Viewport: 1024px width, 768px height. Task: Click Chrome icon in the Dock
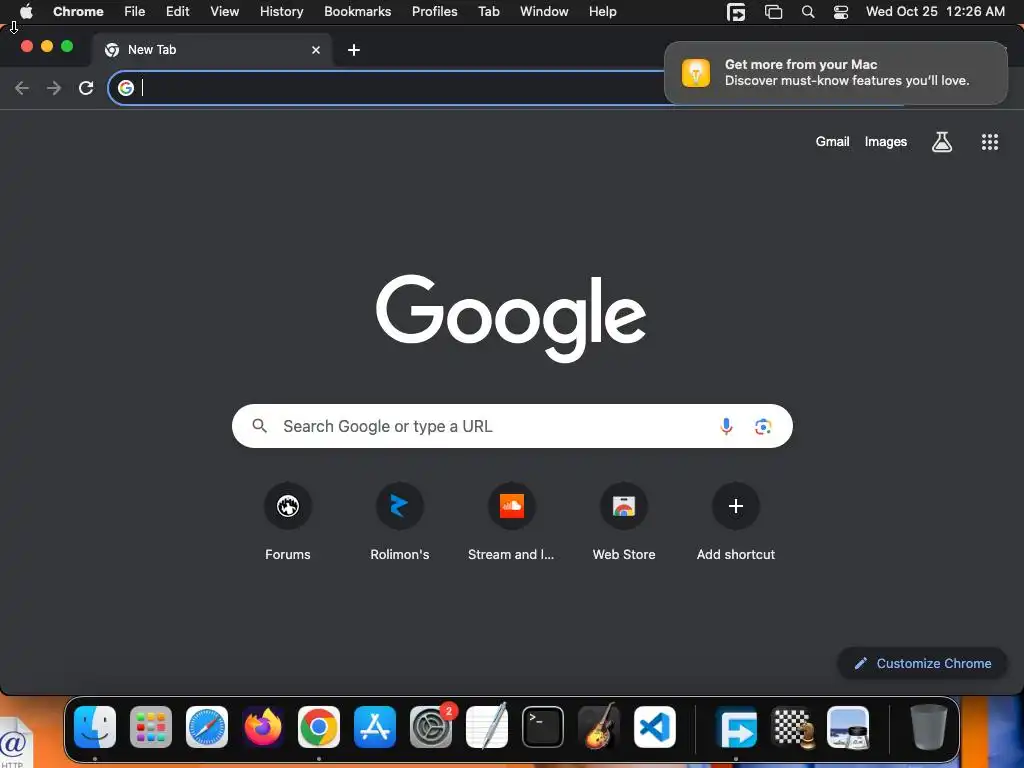click(319, 727)
